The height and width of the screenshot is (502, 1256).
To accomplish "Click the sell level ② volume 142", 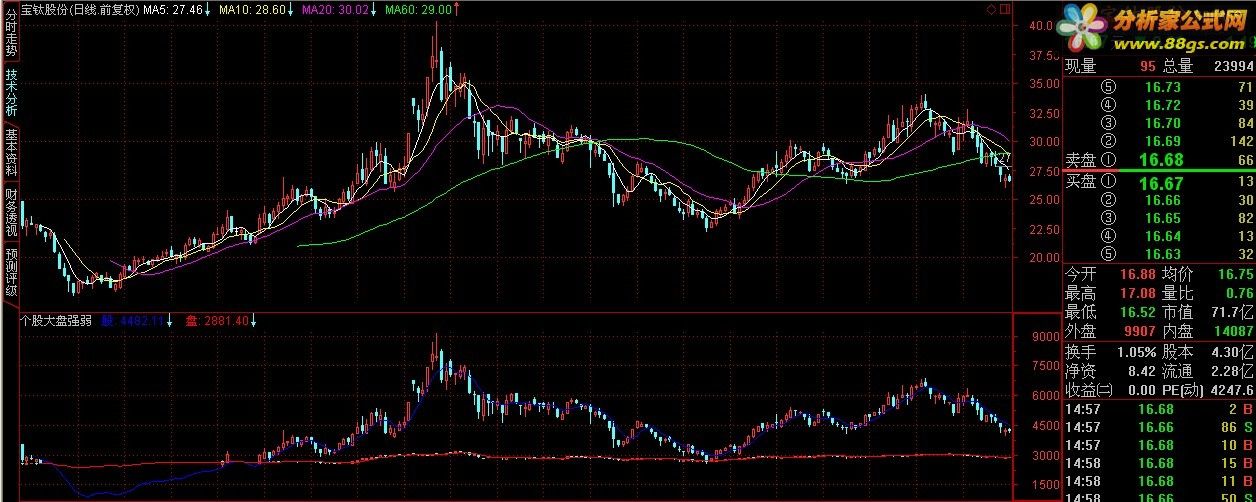I will (1241, 141).
